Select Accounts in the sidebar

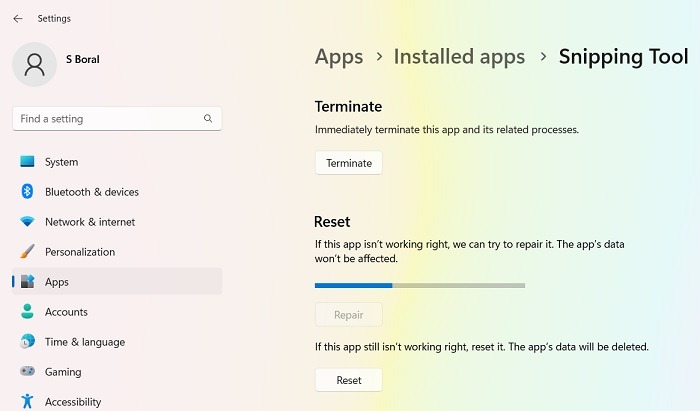[117, 311]
